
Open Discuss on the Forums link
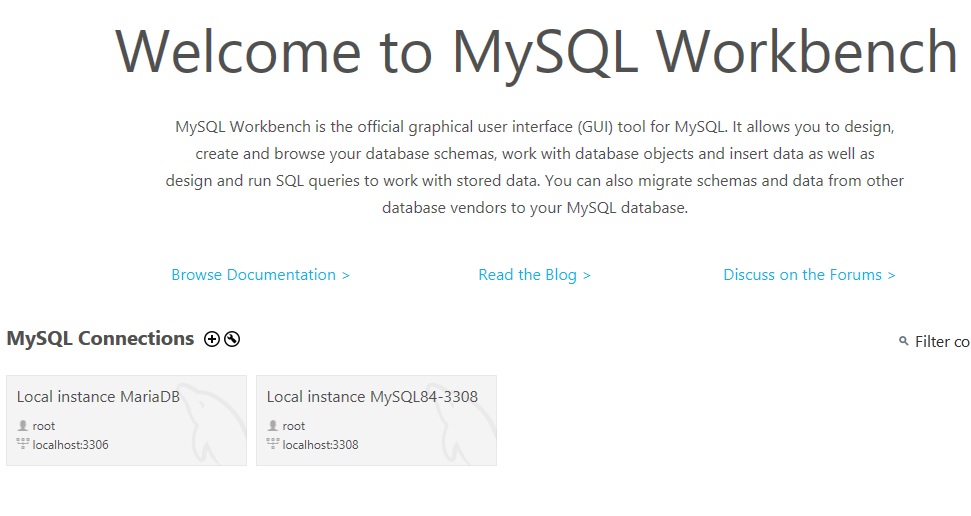point(809,274)
